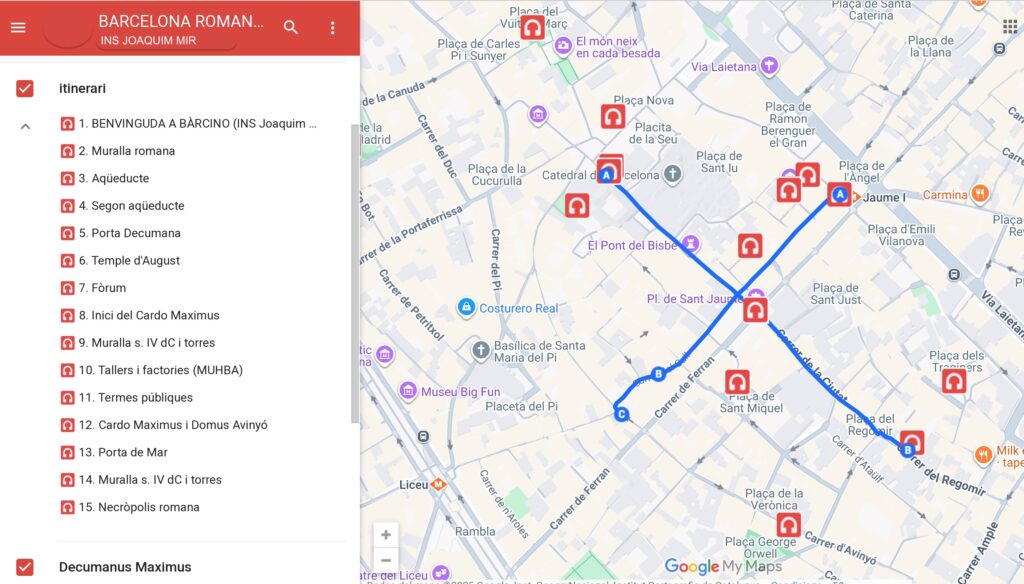Zoom out with the minus button
The image size is (1024, 584).
tap(386, 560)
